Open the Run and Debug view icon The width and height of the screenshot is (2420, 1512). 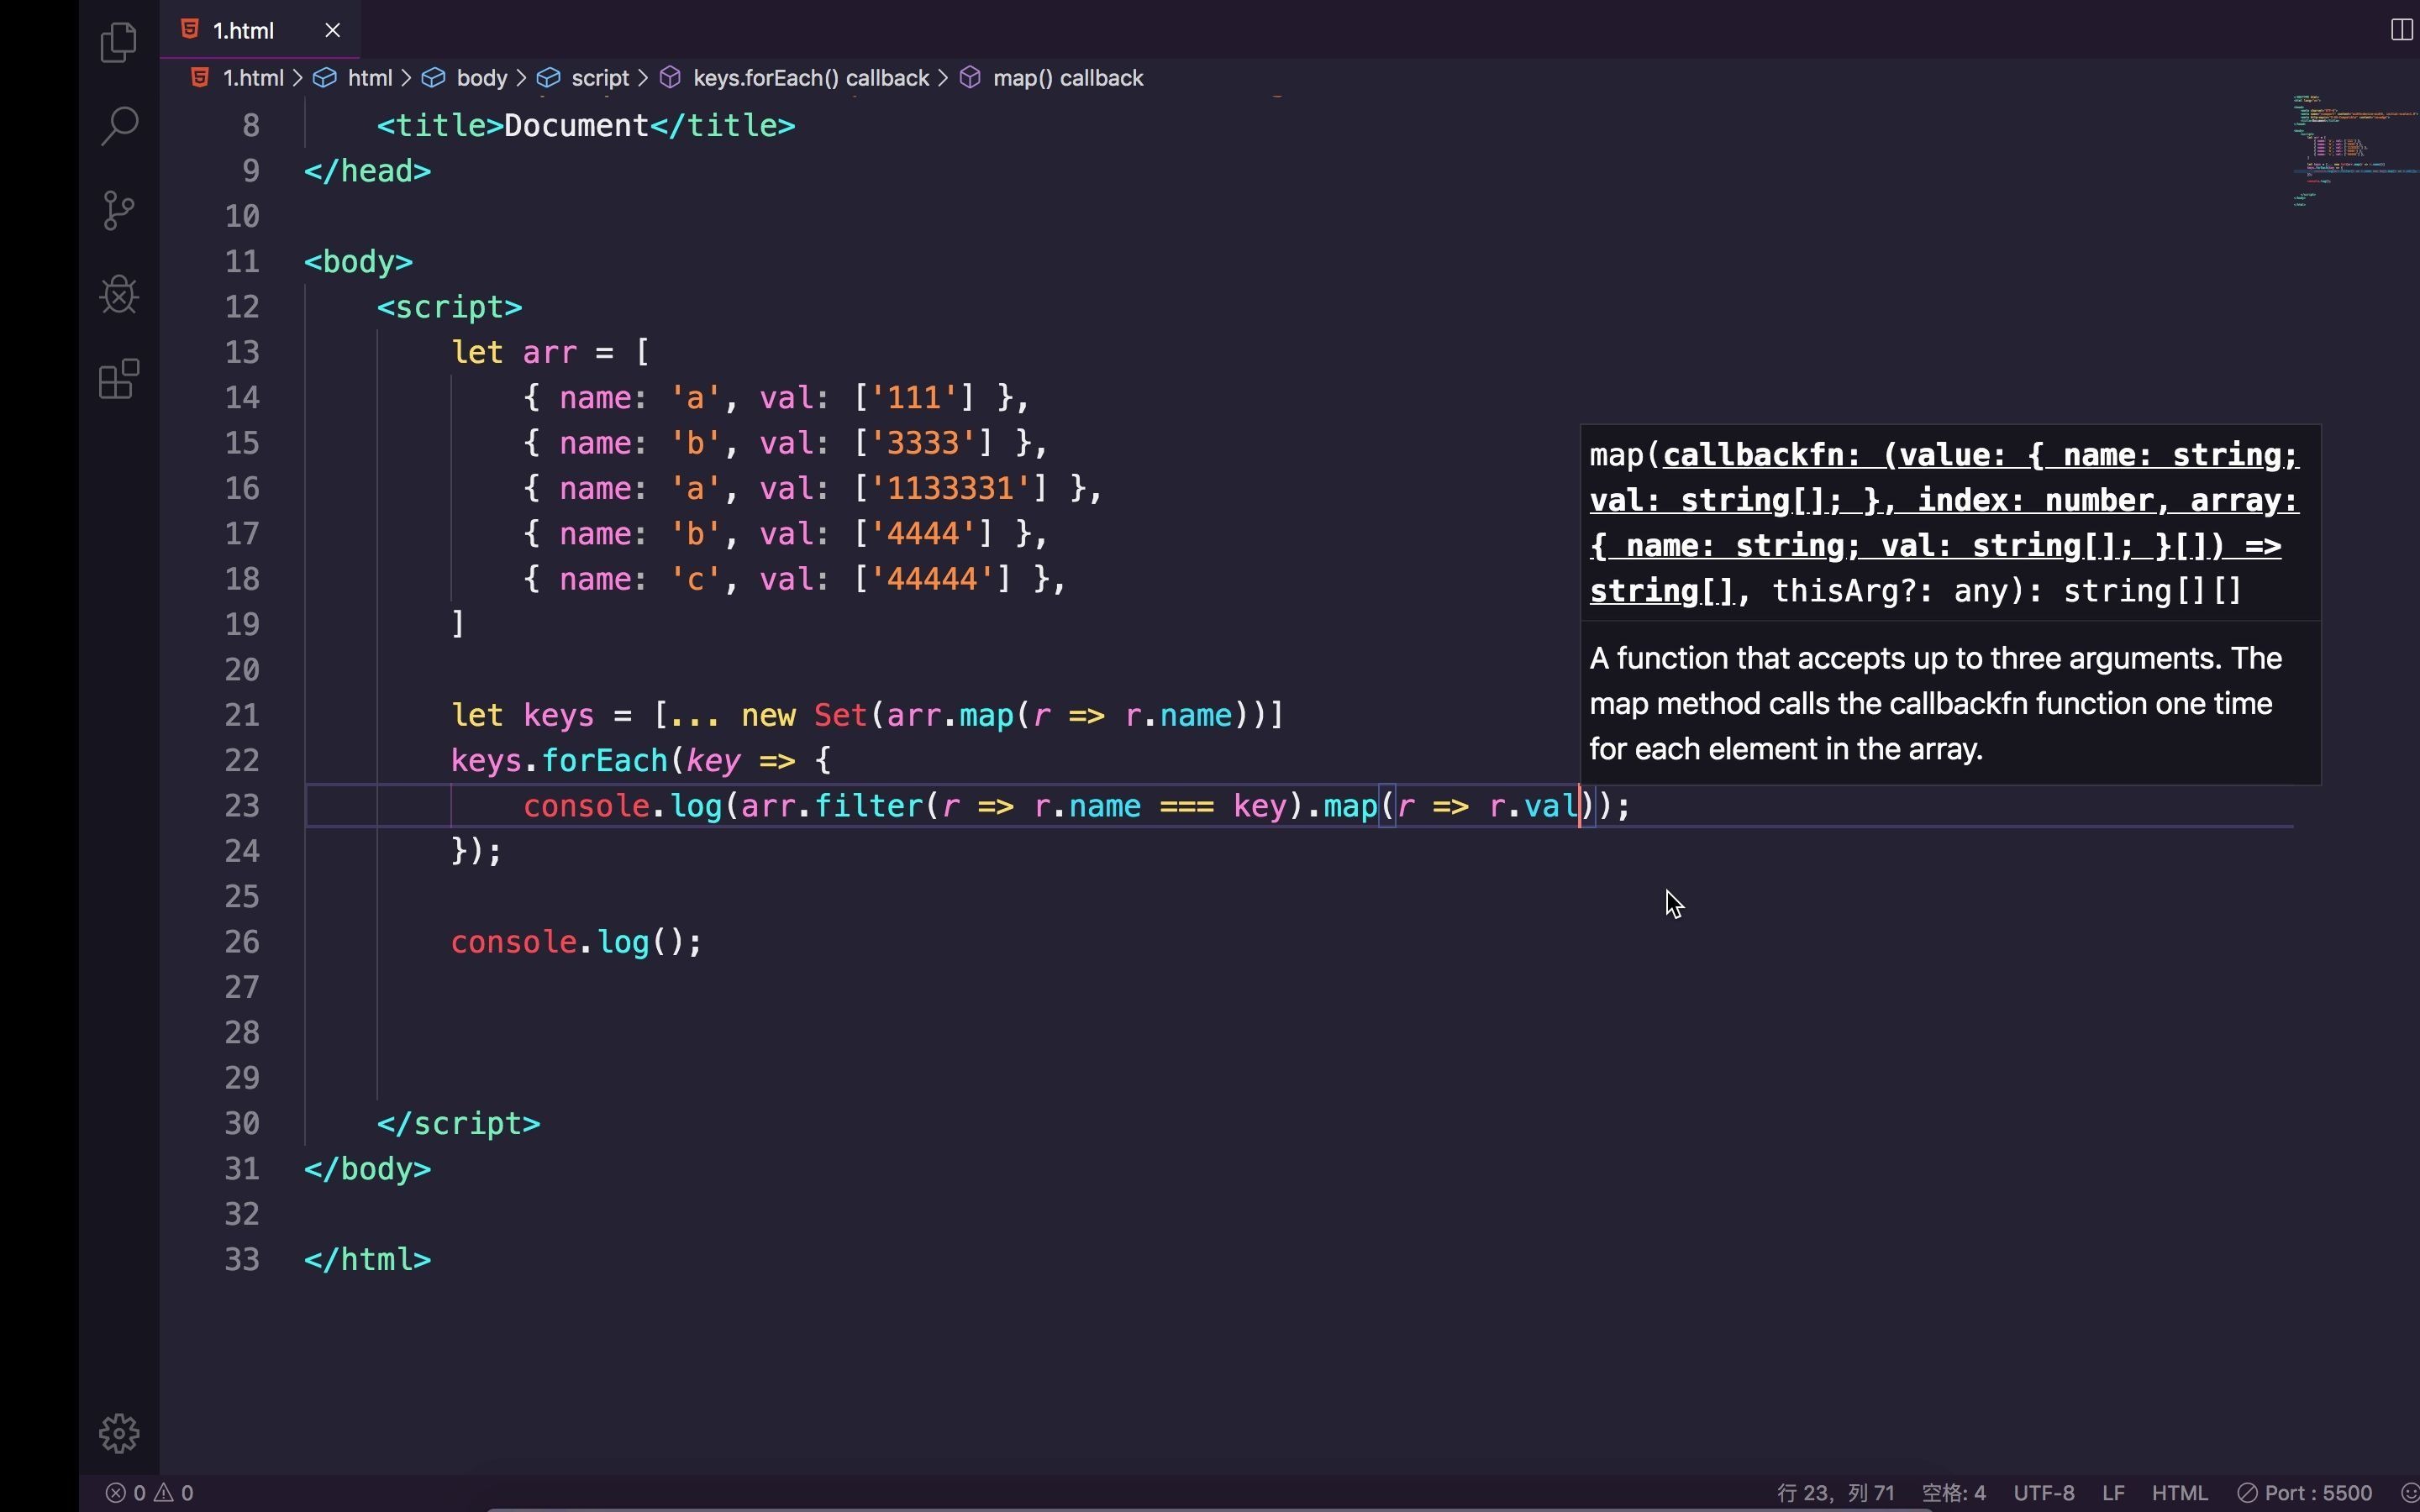pos(119,295)
